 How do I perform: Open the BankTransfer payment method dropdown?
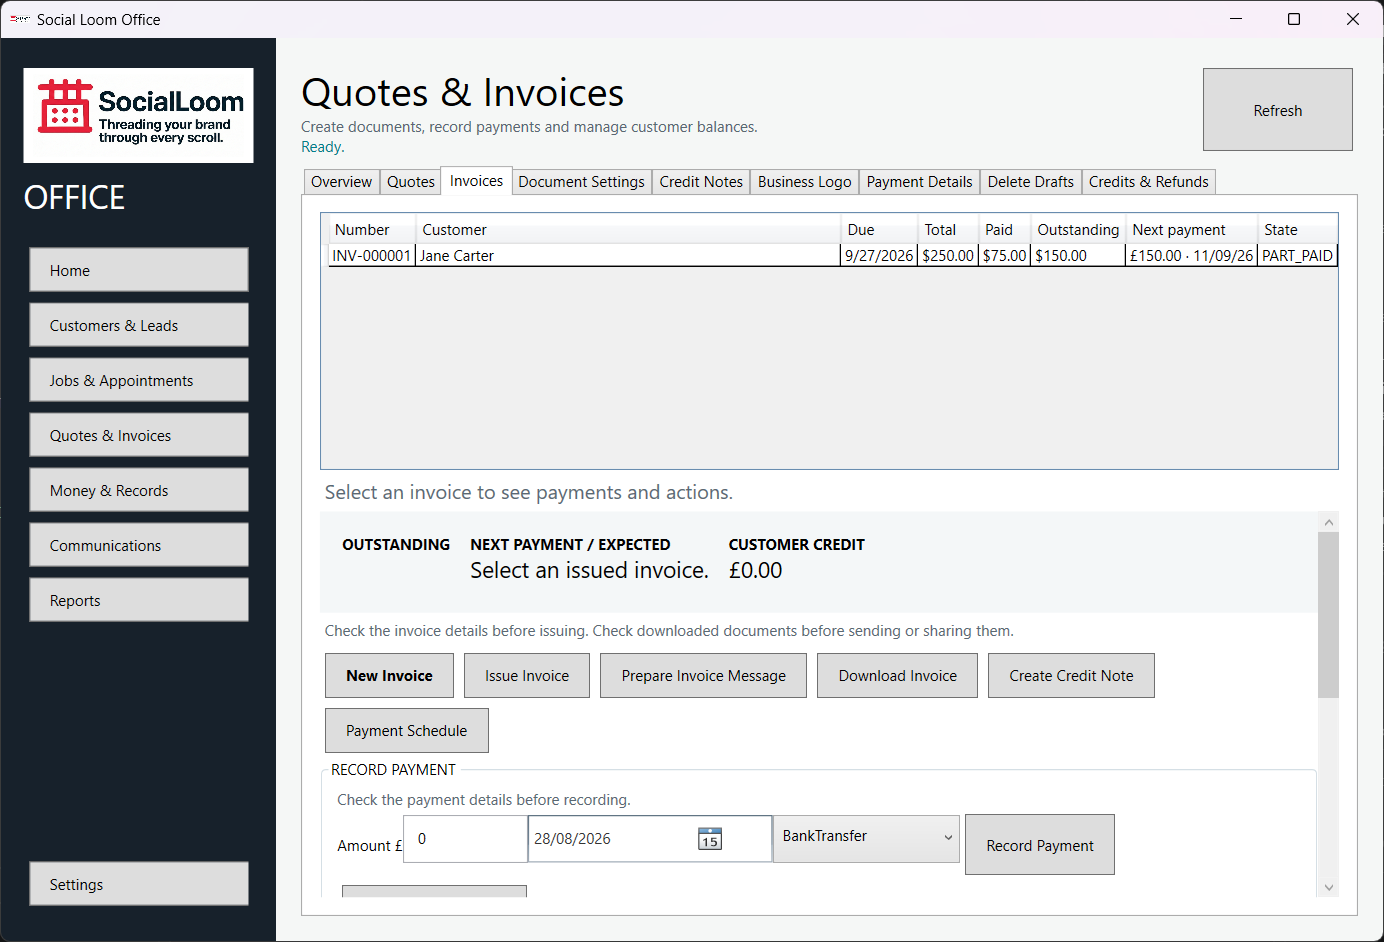866,837
